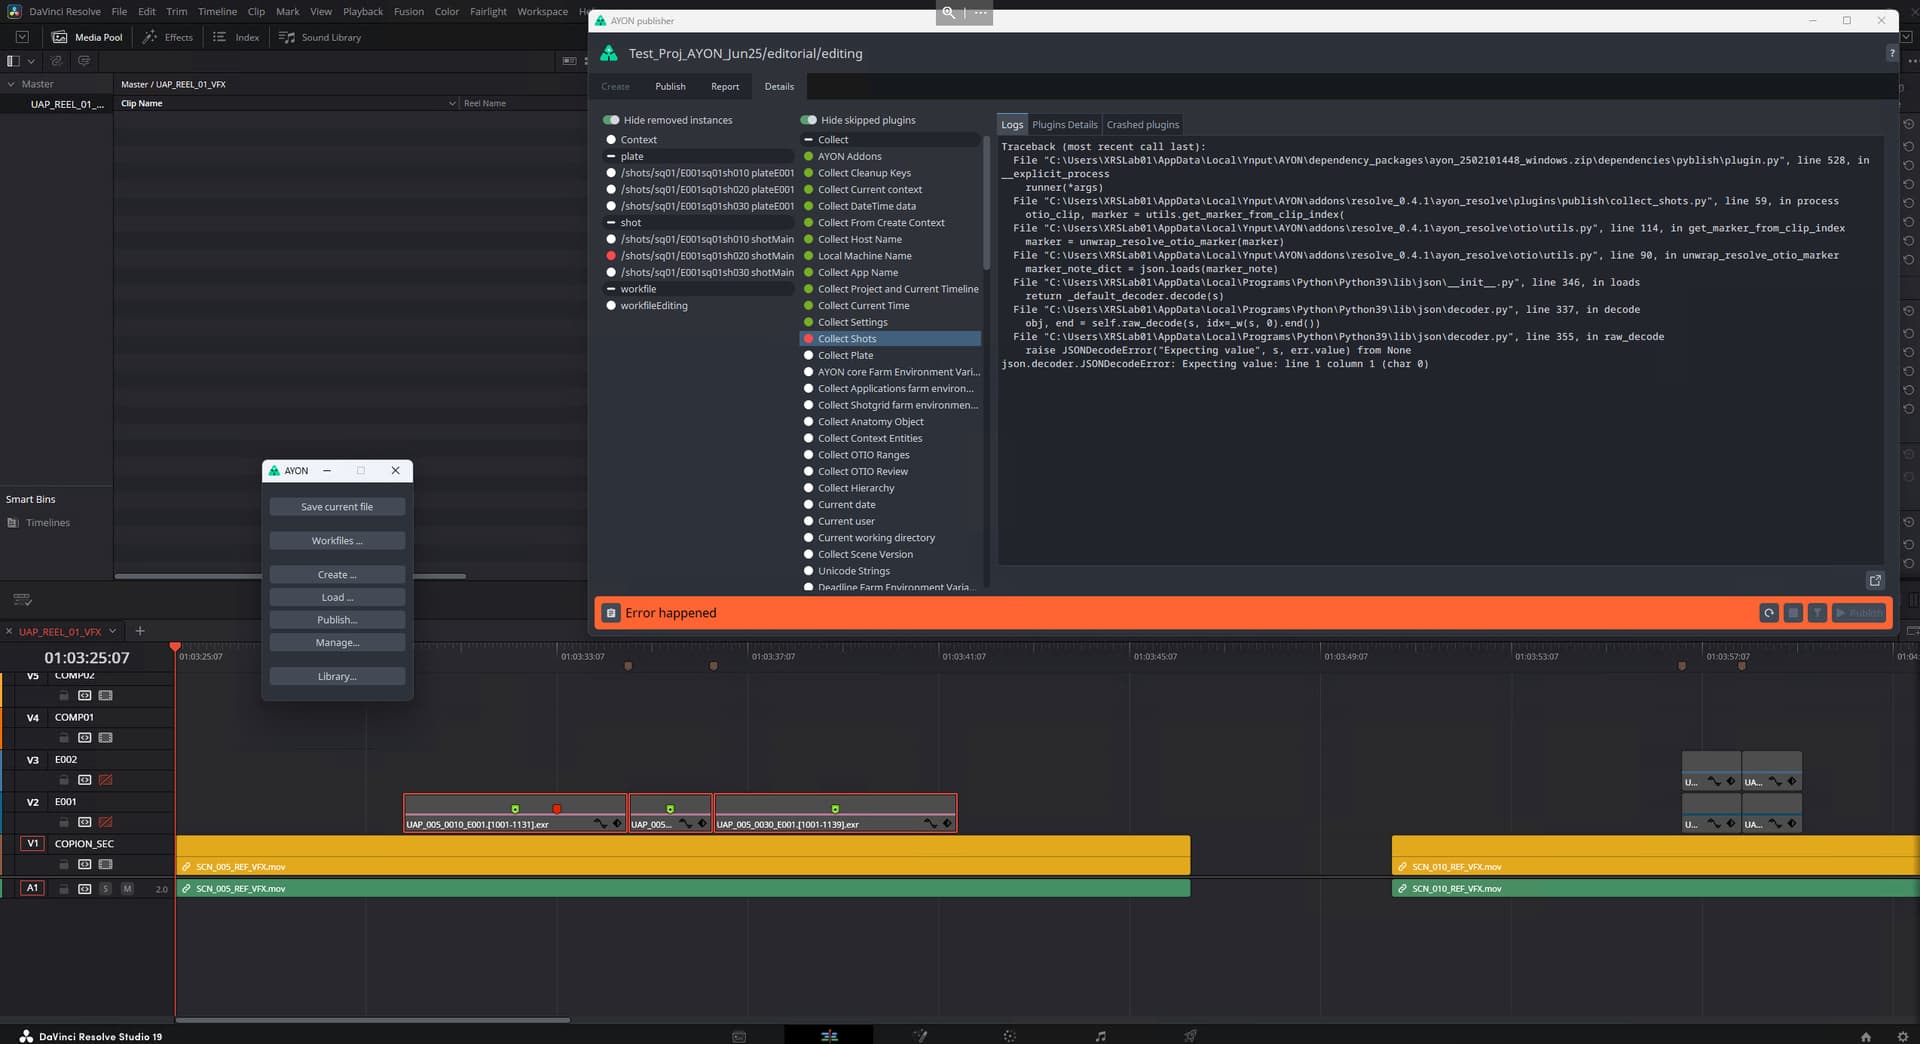Screen dimensions: 1920x1044
Task: Open the Clip Name column sort dropdown
Action: (x=452, y=103)
